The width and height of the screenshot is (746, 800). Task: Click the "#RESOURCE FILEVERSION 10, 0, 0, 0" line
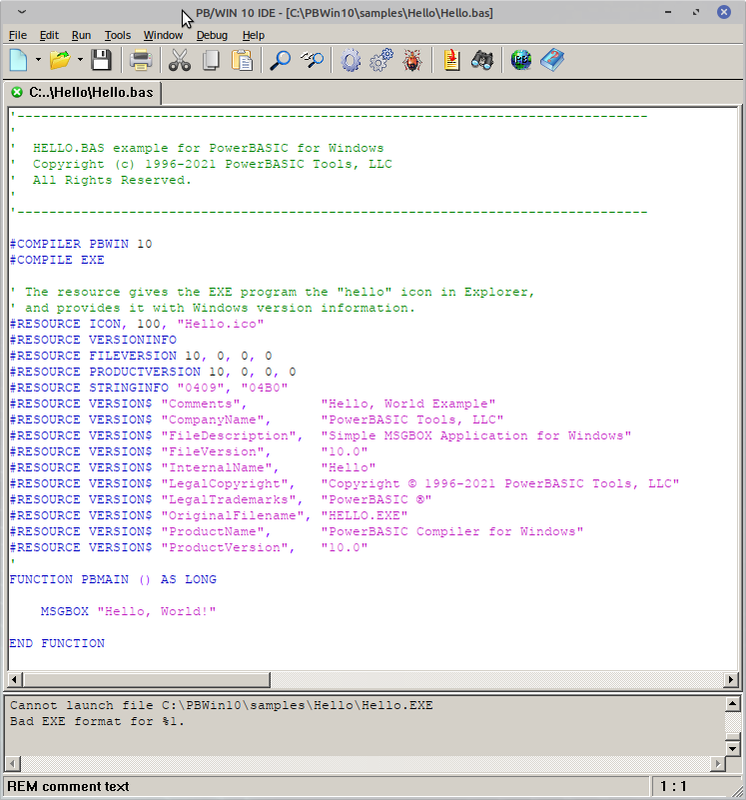[x=141, y=356]
